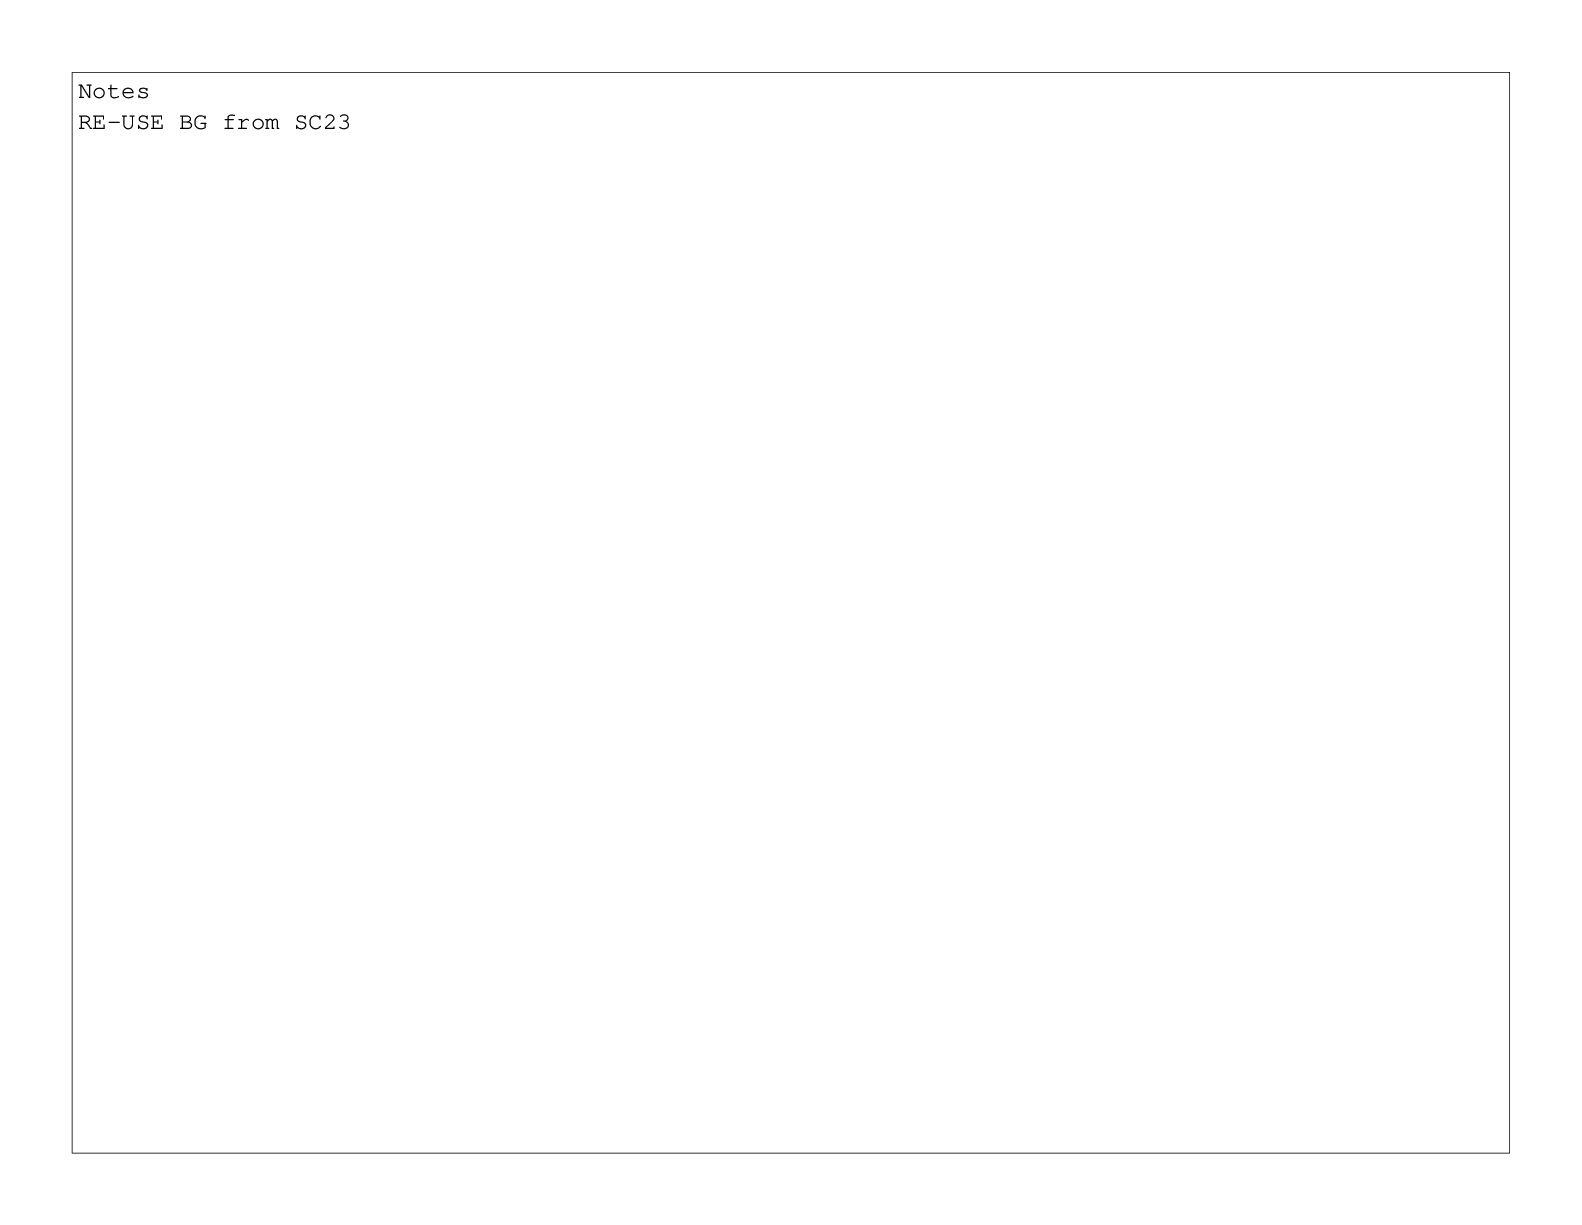Click the empty center of the Notes box
1582x1225 pixels.
pyautogui.click(x=790, y=612)
